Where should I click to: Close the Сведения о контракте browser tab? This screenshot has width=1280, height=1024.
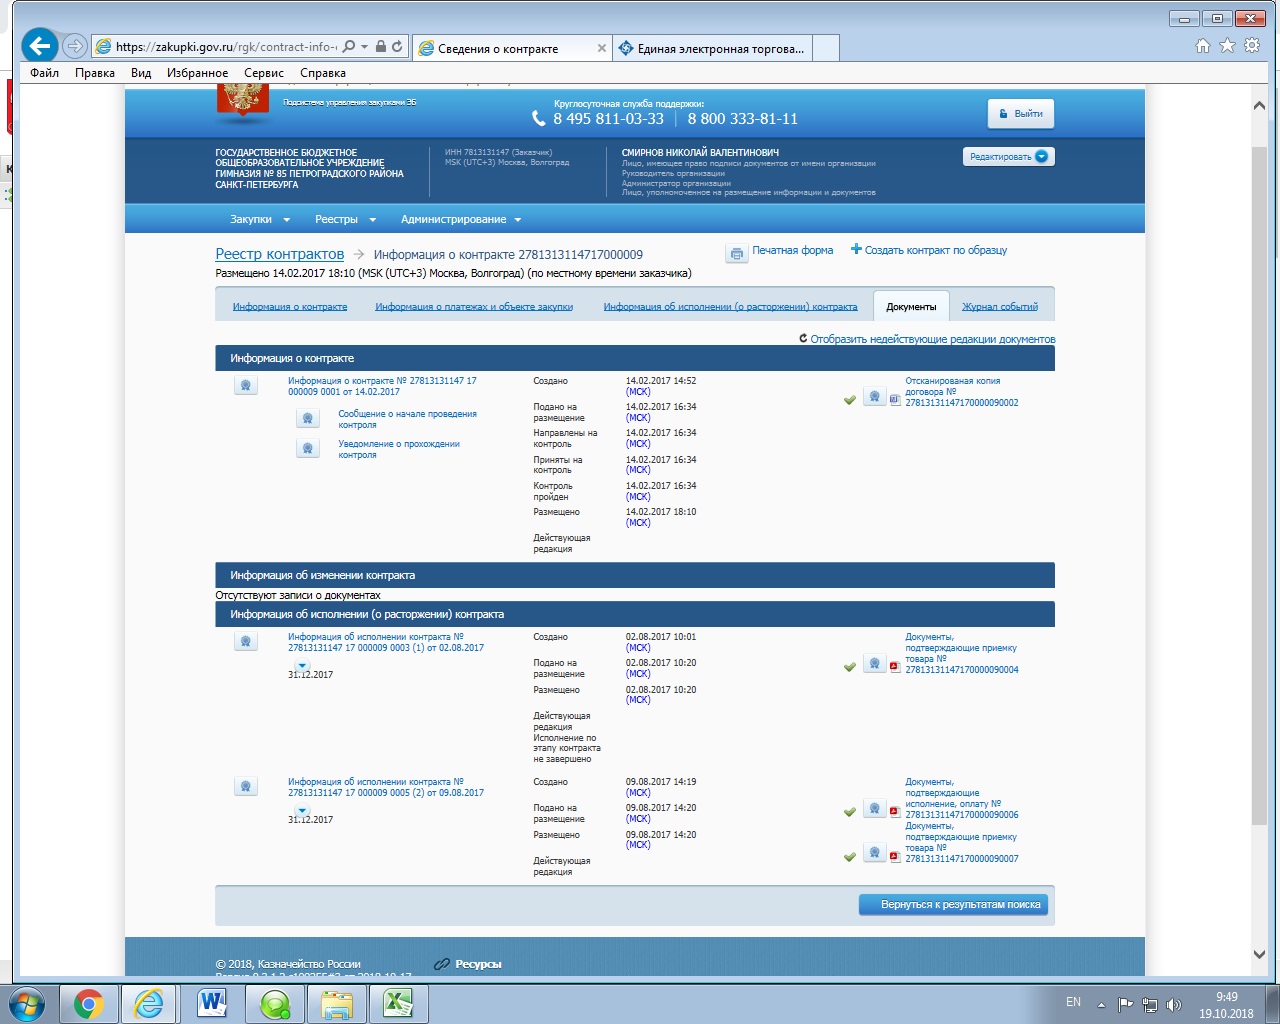point(601,48)
